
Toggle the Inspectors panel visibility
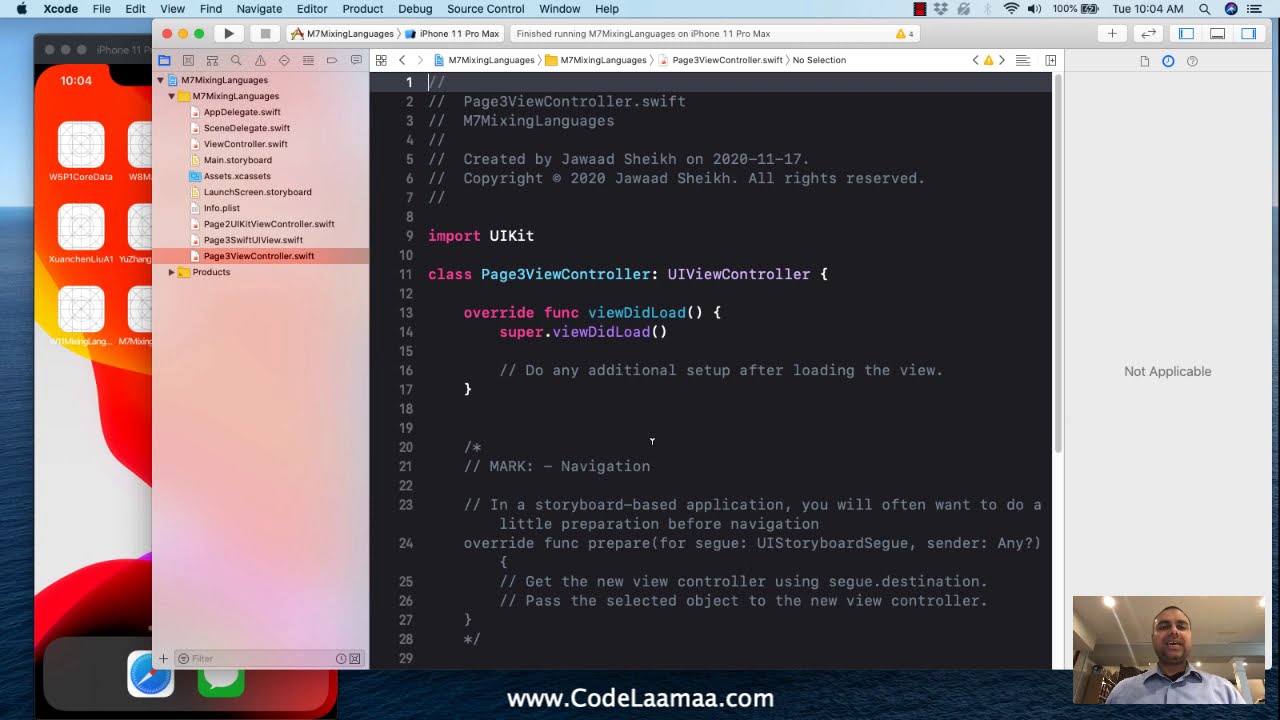(x=1249, y=34)
